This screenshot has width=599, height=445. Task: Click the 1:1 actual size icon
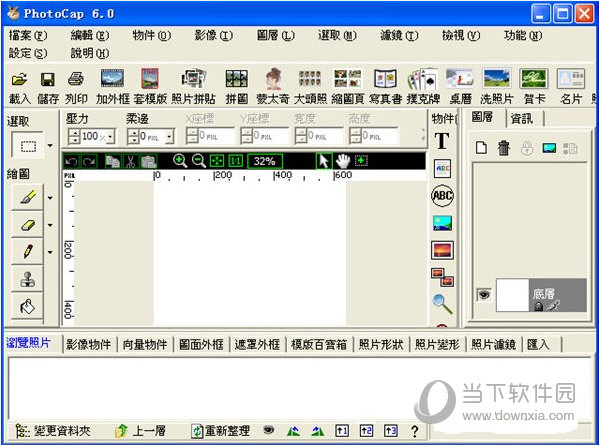click(x=235, y=161)
